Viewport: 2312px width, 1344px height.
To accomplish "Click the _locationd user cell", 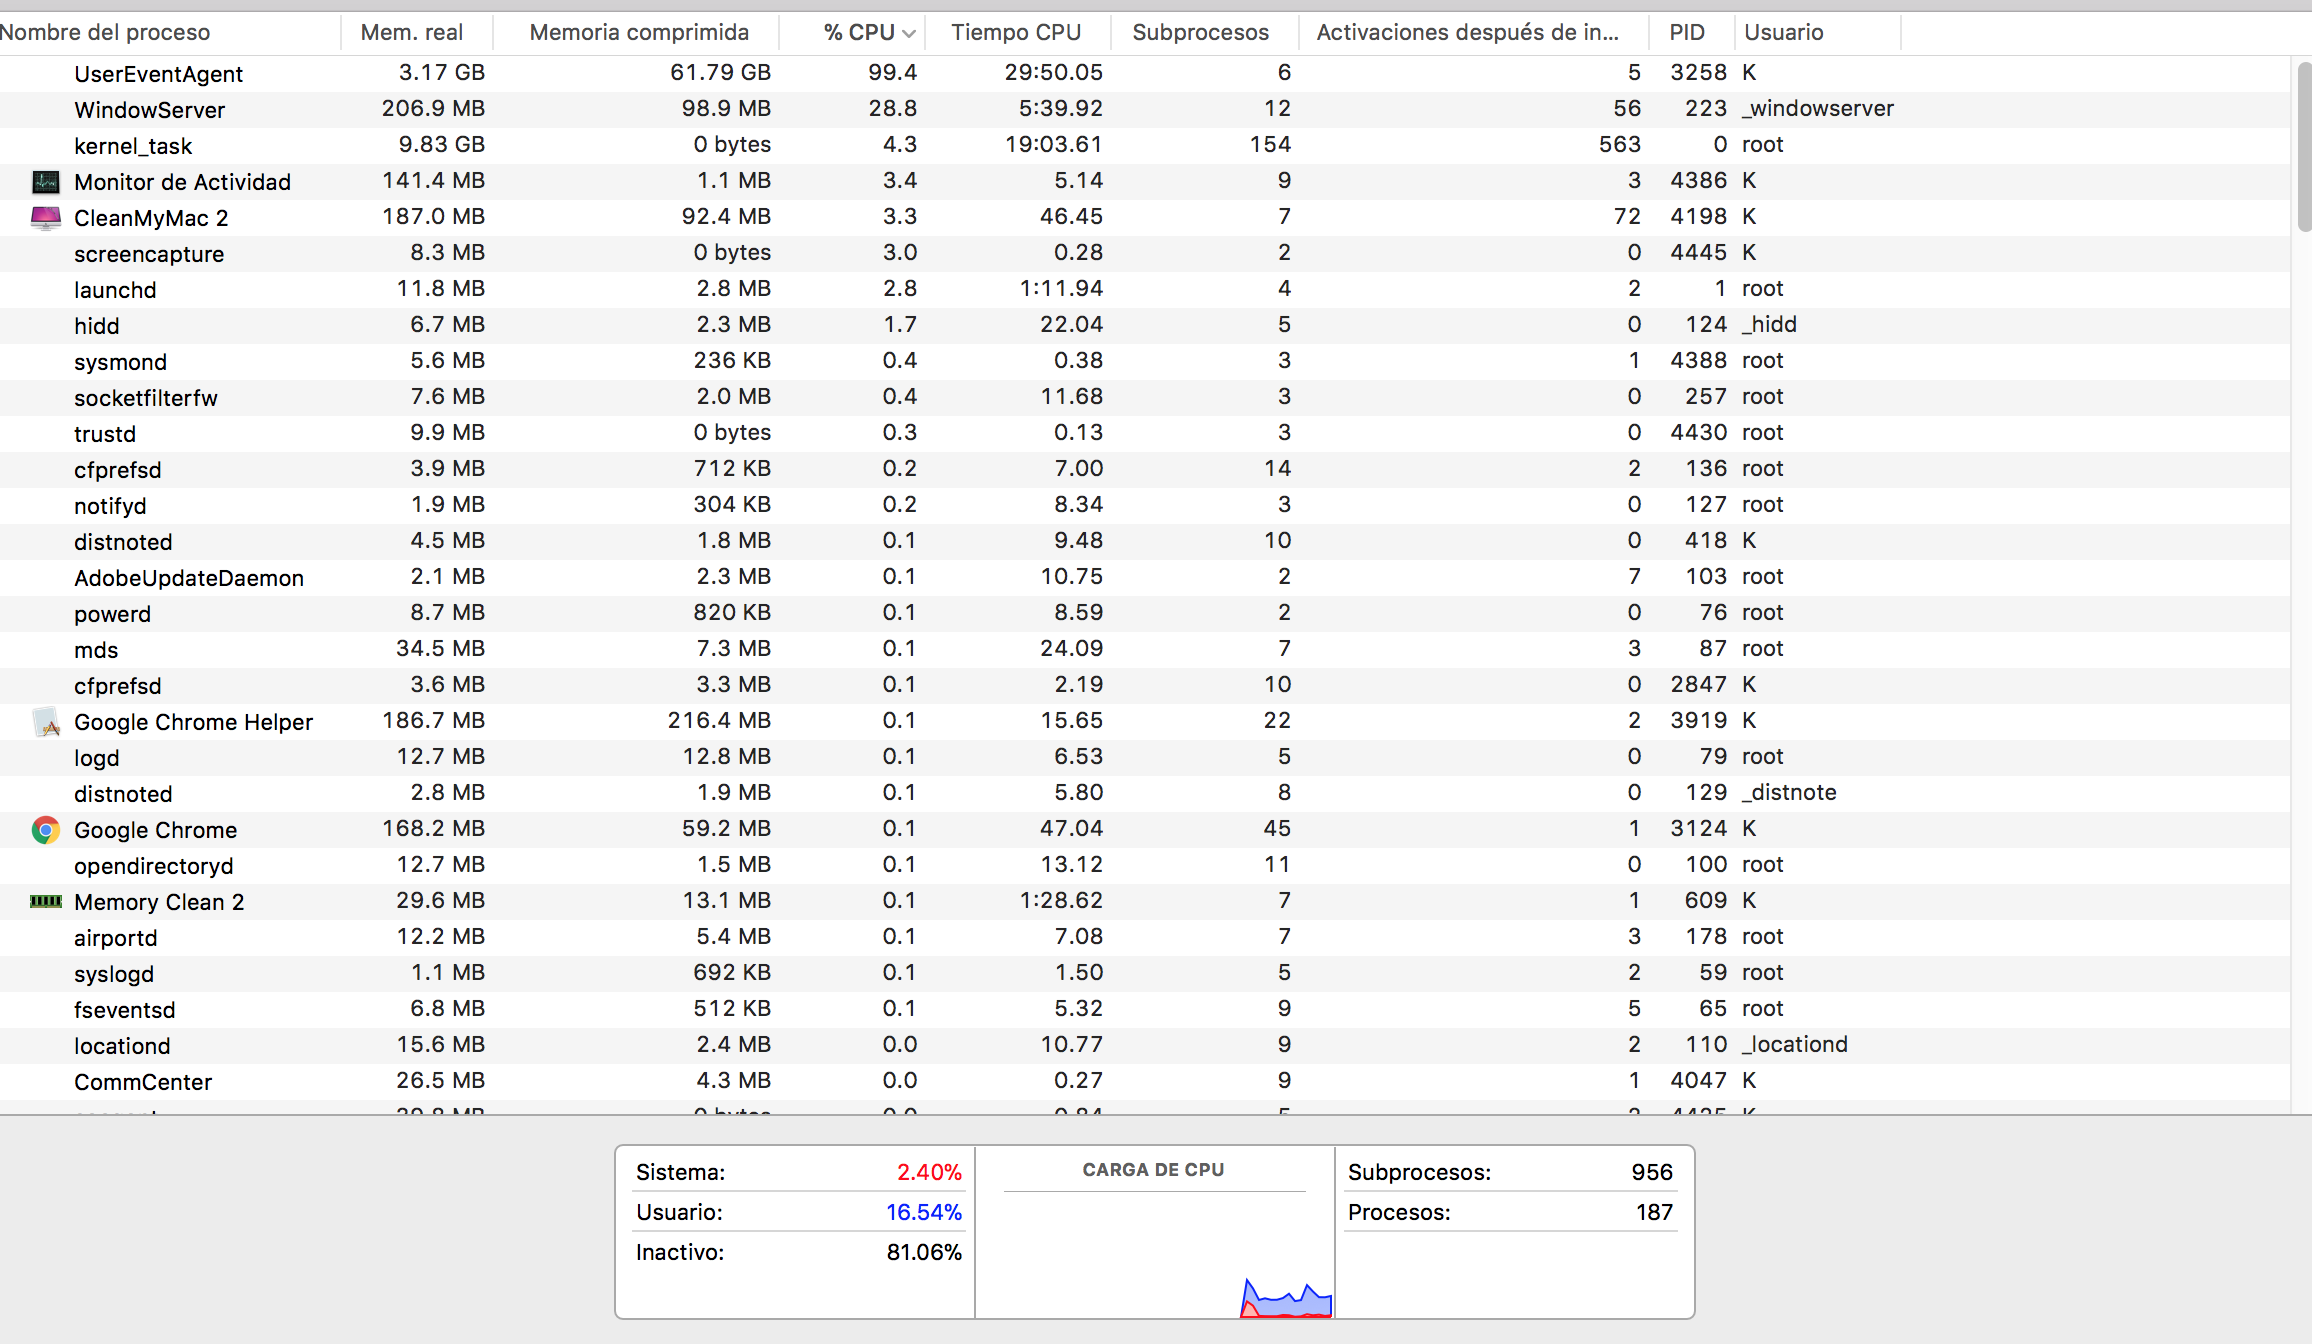I will coord(1795,1044).
